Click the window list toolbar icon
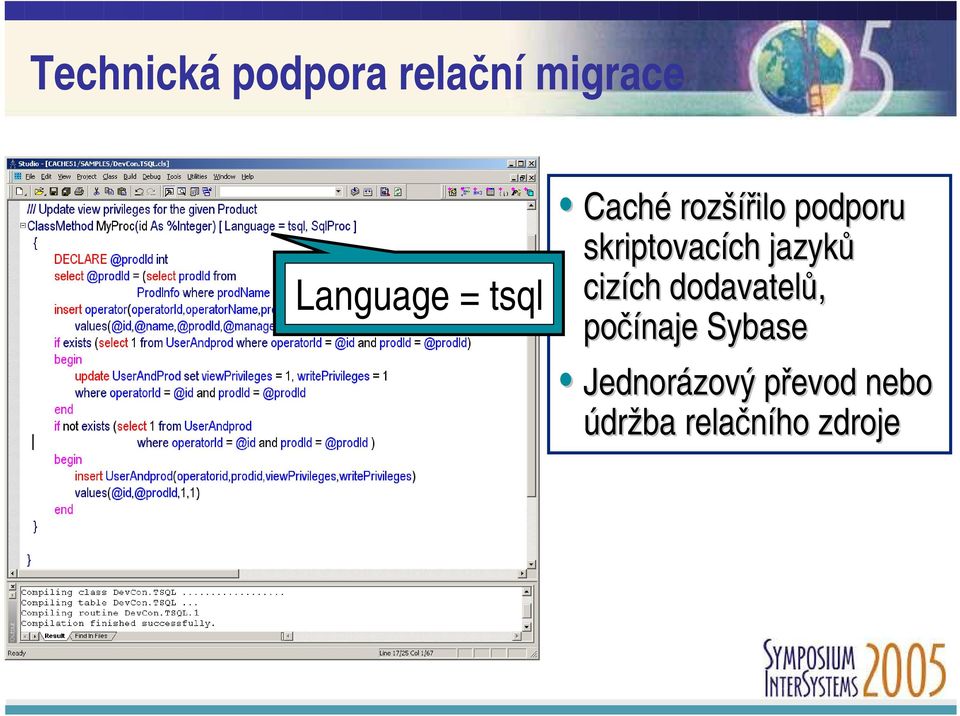This screenshot has height=716, width=960. point(194,192)
